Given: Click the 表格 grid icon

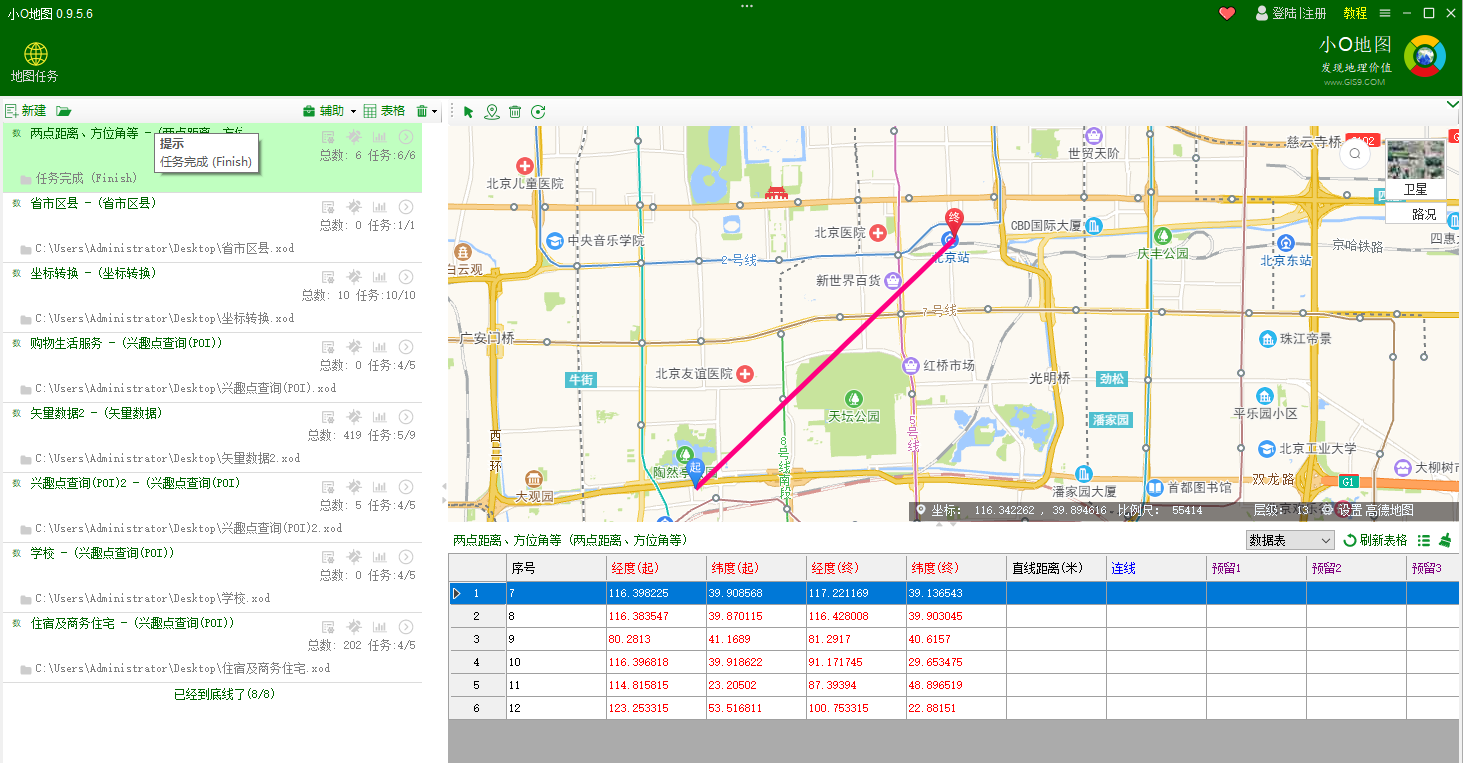Looking at the screenshot, I should coord(370,111).
